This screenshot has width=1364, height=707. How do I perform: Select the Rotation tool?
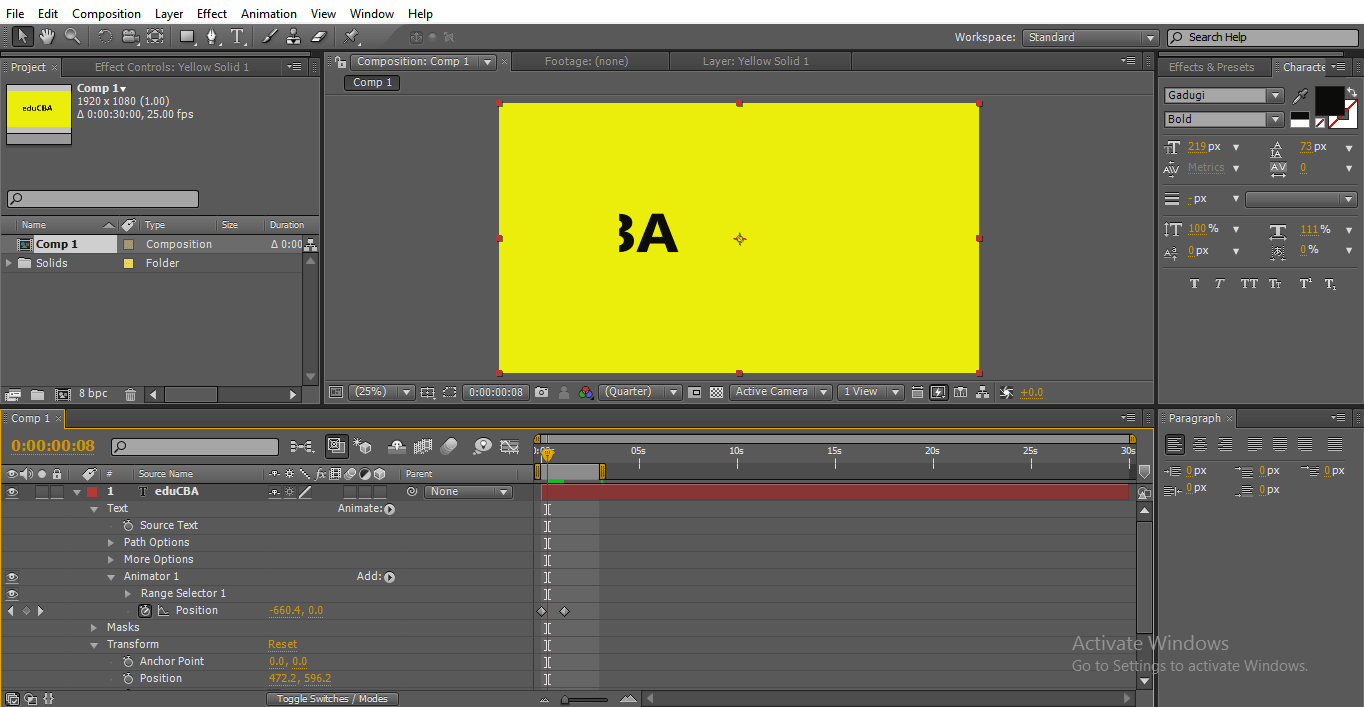click(x=105, y=36)
